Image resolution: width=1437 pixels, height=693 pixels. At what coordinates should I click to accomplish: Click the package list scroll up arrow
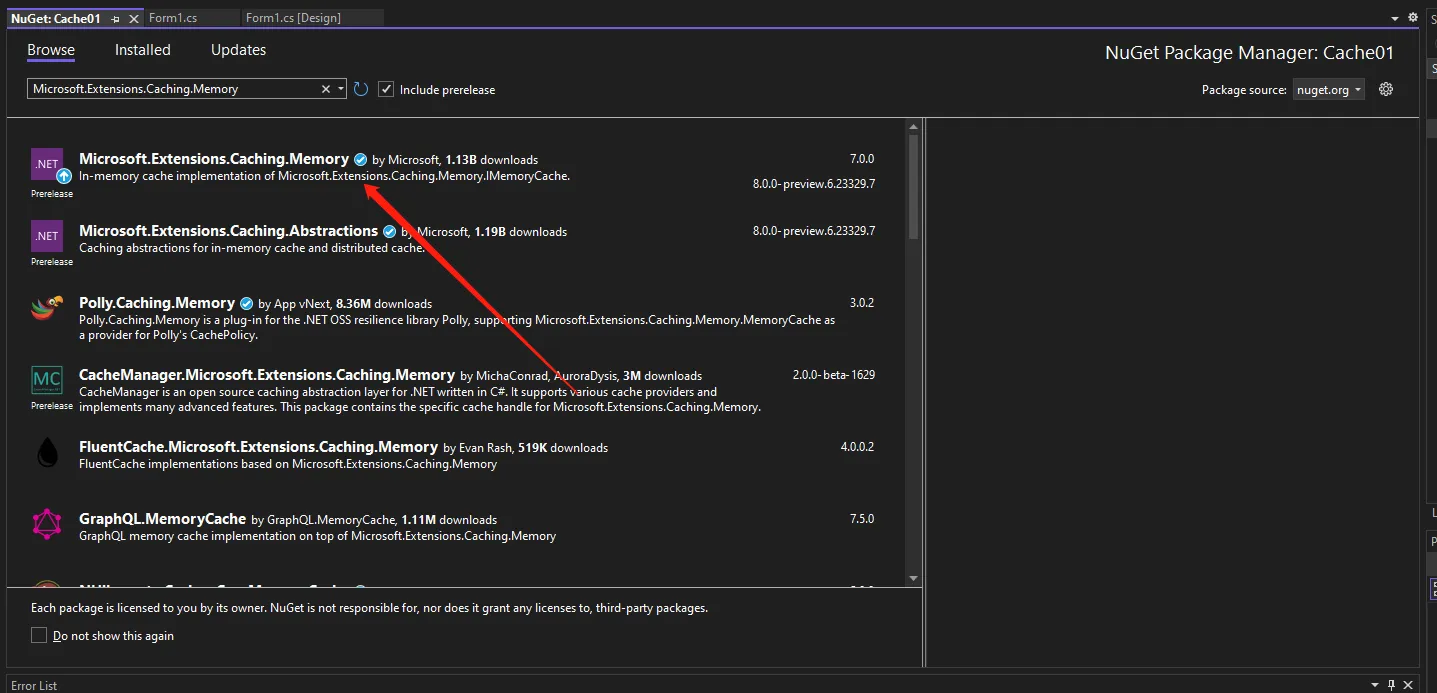[x=913, y=126]
